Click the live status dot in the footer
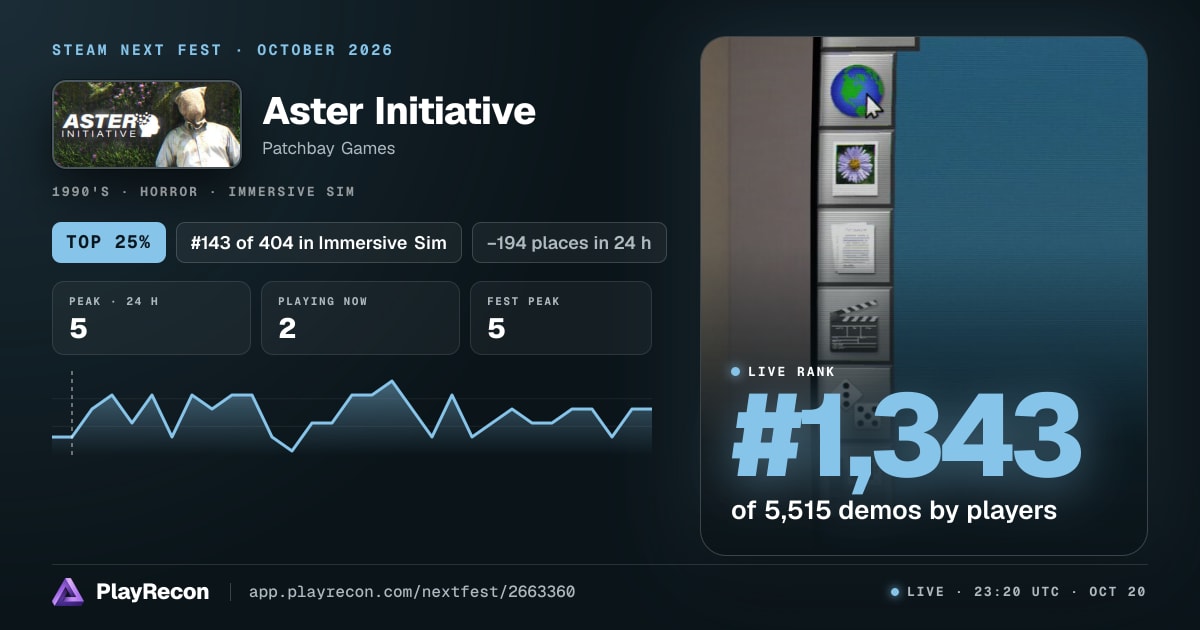Image resolution: width=1200 pixels, height=630 pixels. pos(895,592)
